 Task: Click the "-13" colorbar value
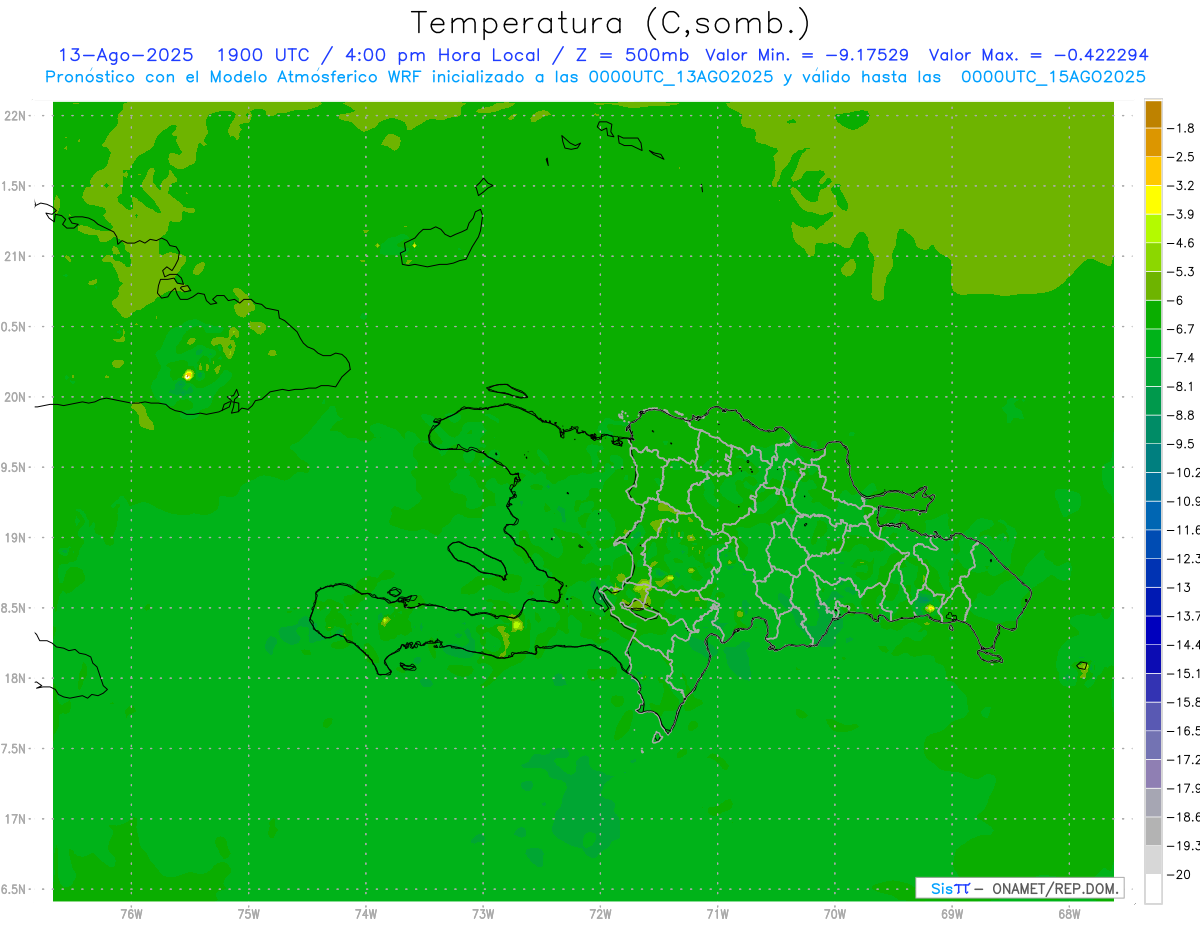coord(1178,587)
